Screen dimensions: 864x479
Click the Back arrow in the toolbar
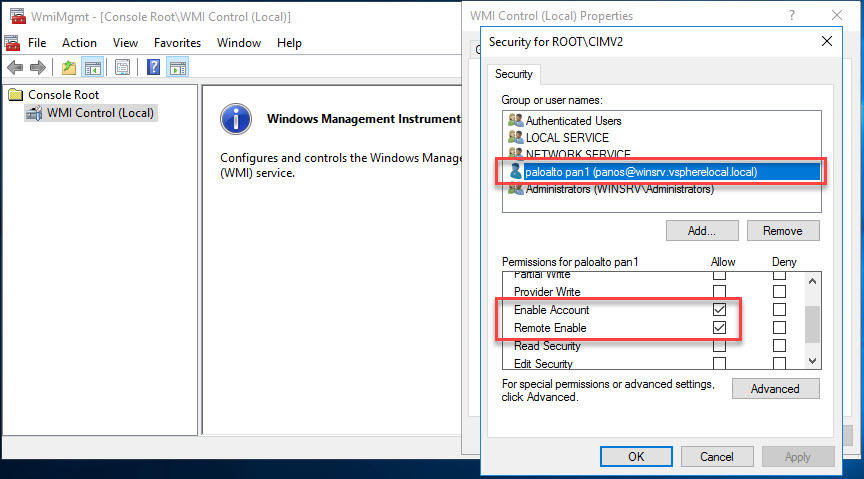click(x=15, y=68)
